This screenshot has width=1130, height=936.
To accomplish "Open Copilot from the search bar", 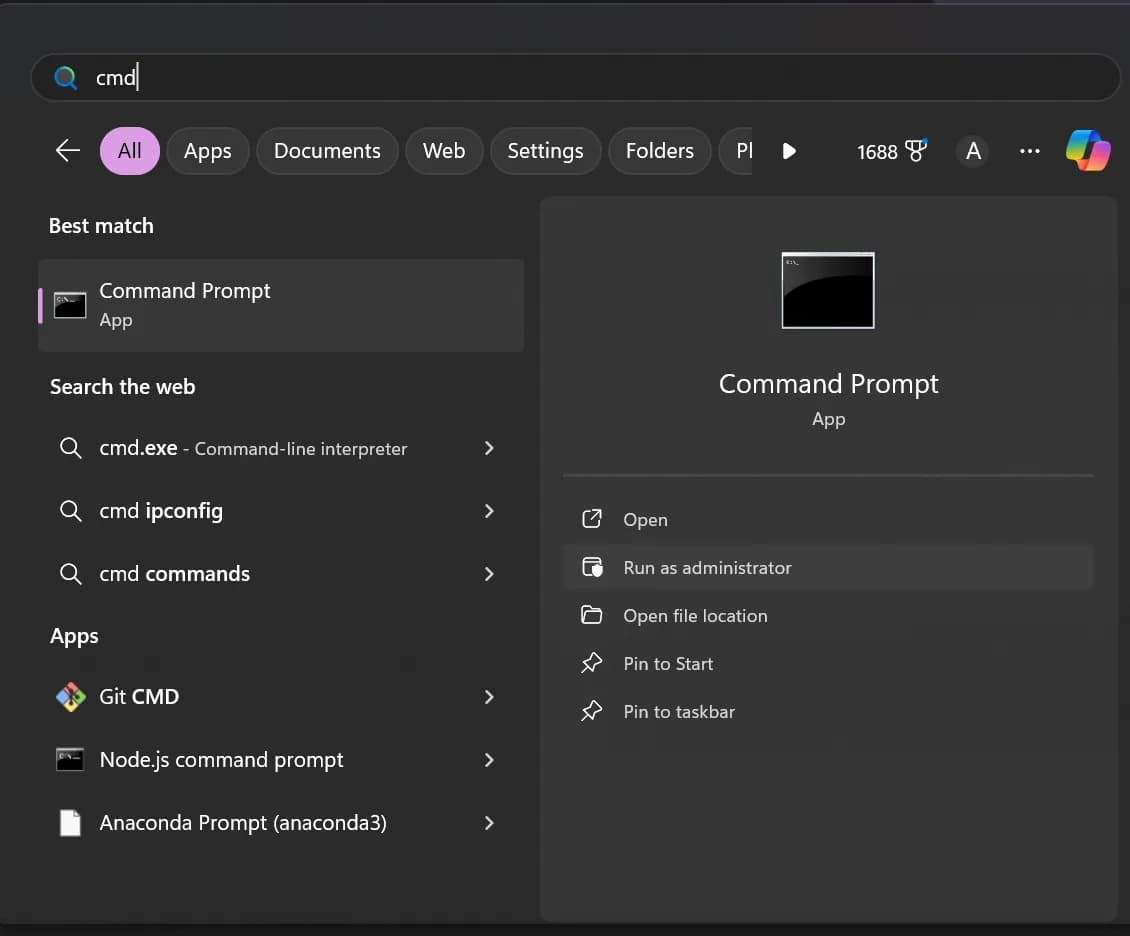I will pyautogui.click(x=1088, y=150).
